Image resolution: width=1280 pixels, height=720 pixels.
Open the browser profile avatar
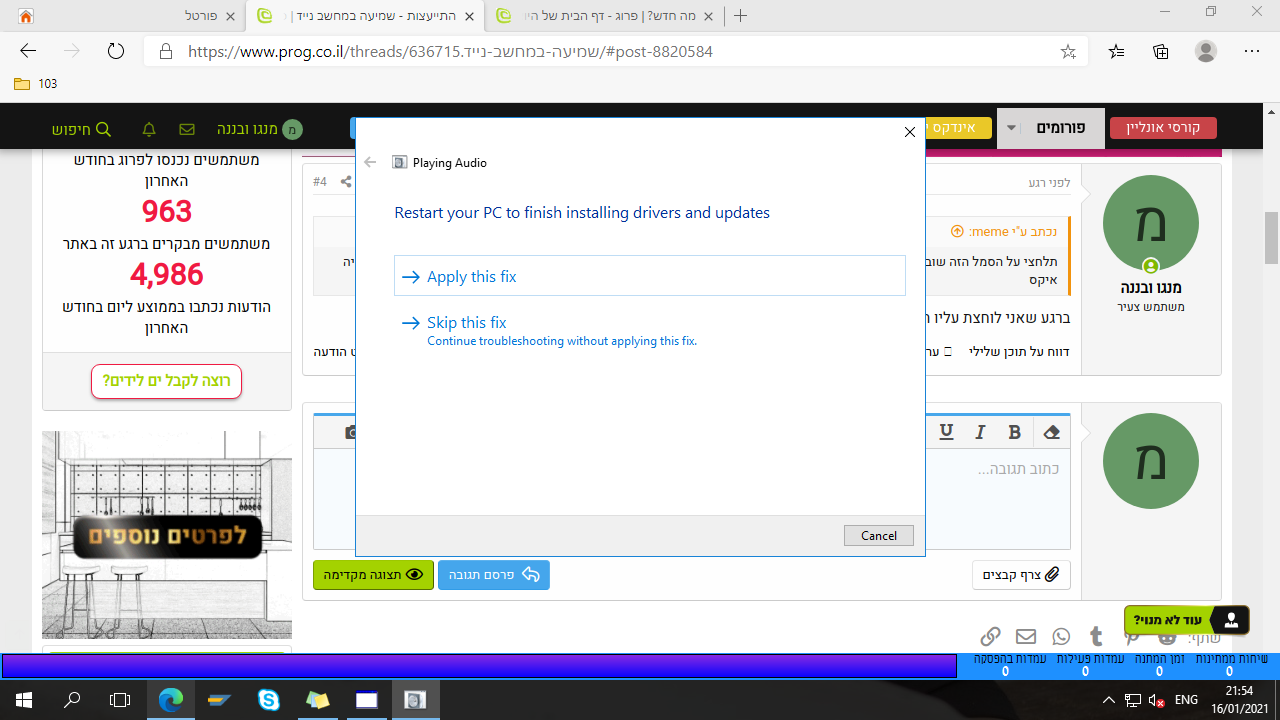pos(1206,51)
